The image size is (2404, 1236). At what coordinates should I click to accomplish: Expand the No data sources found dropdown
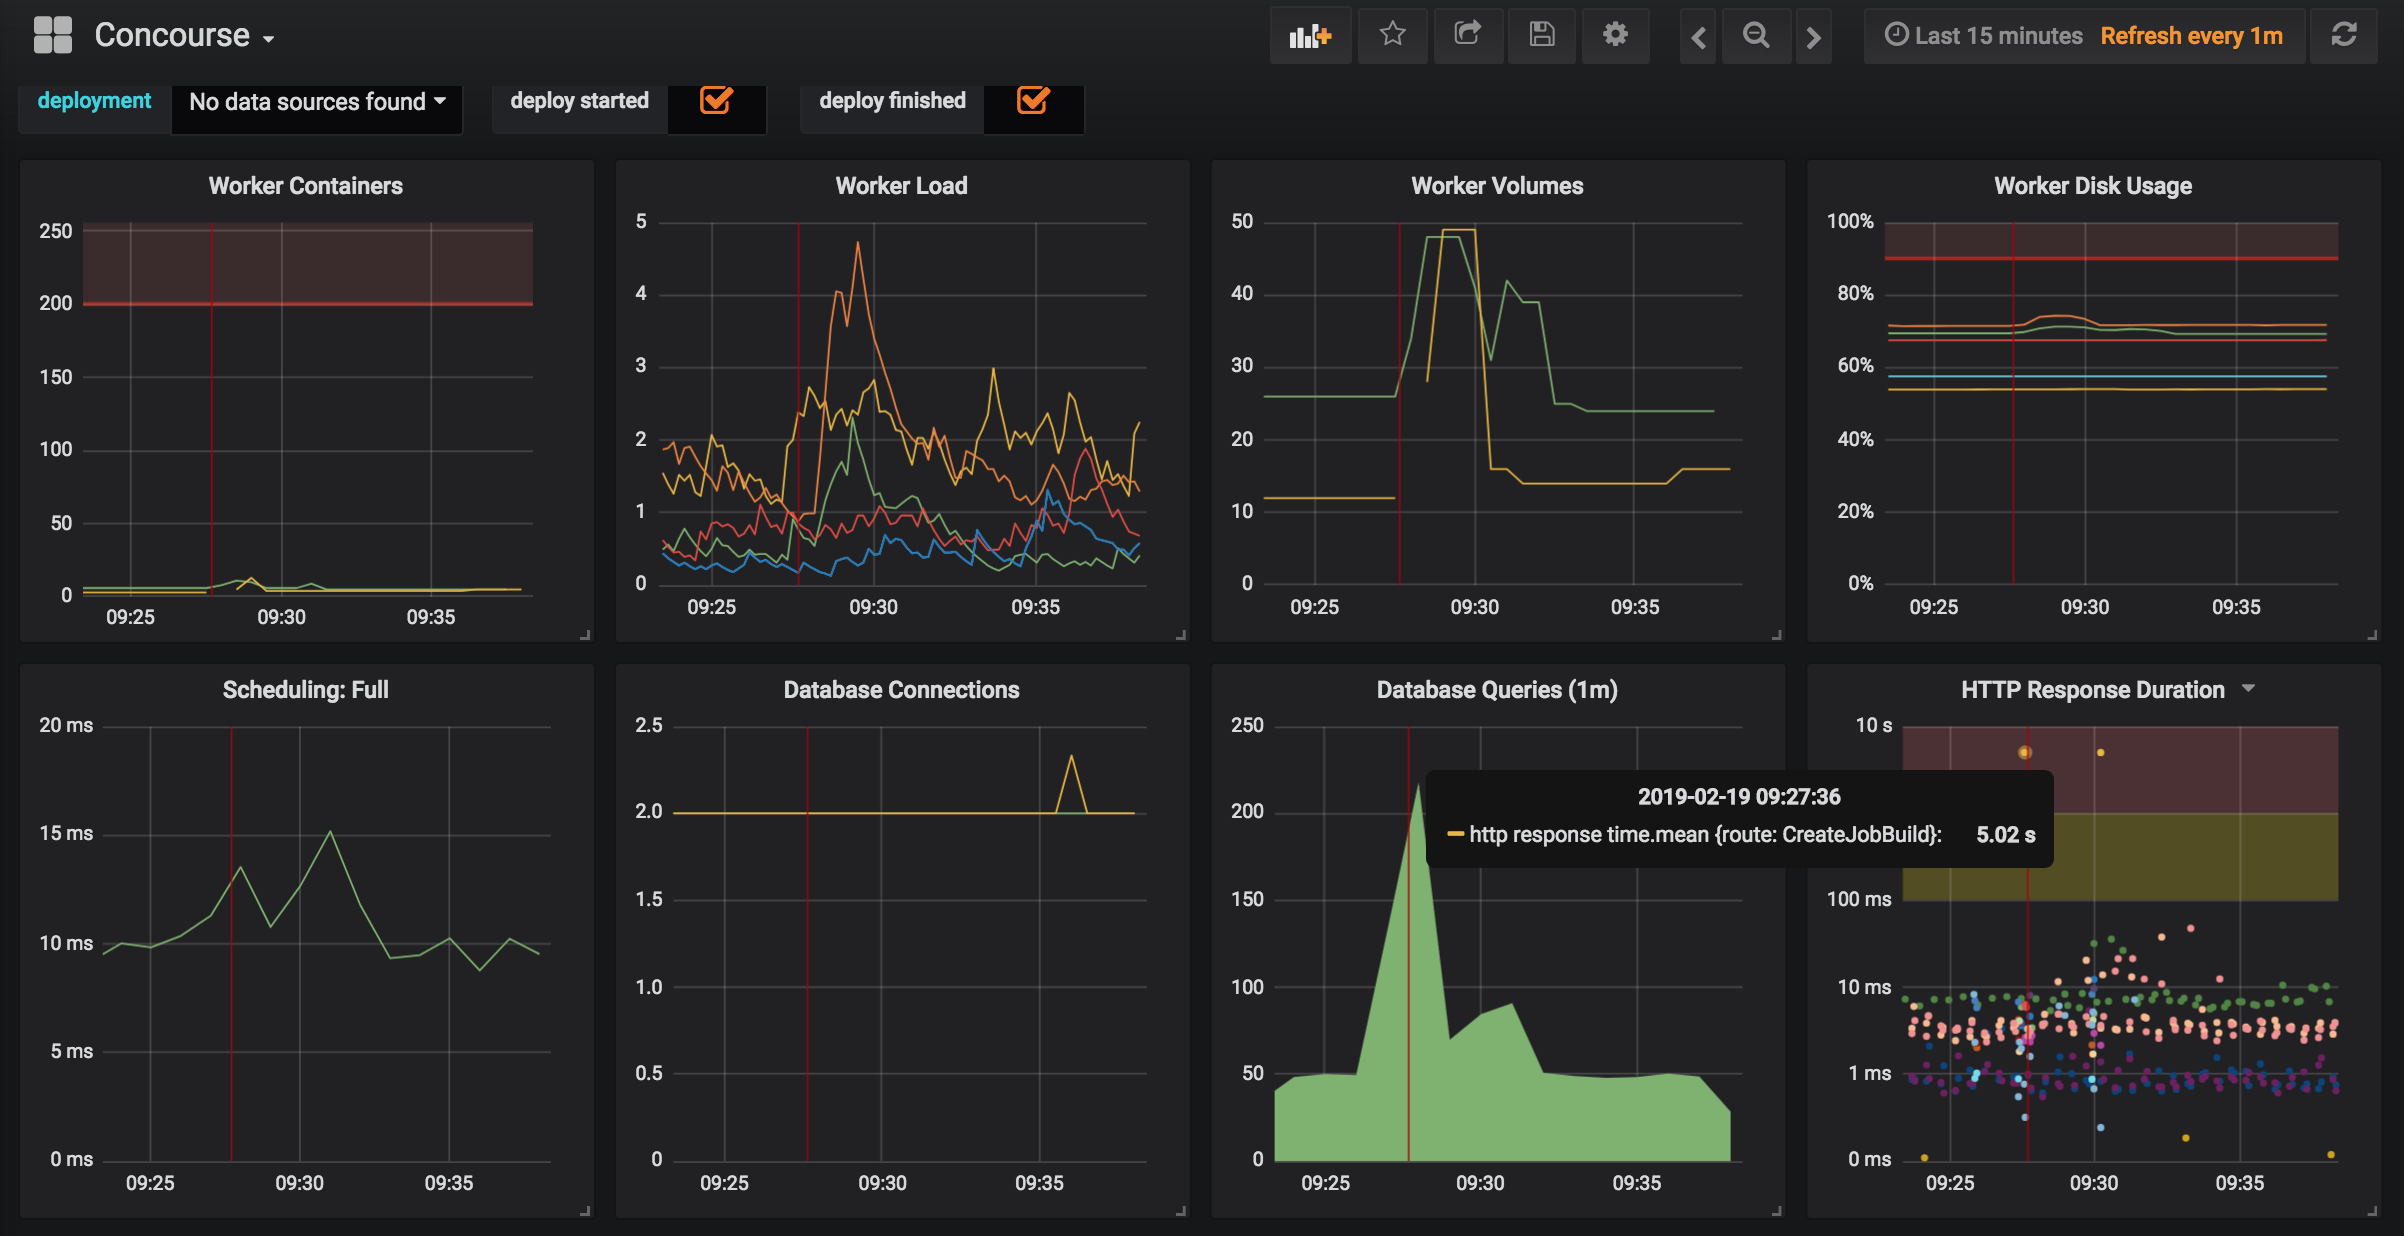pos(316,100)
